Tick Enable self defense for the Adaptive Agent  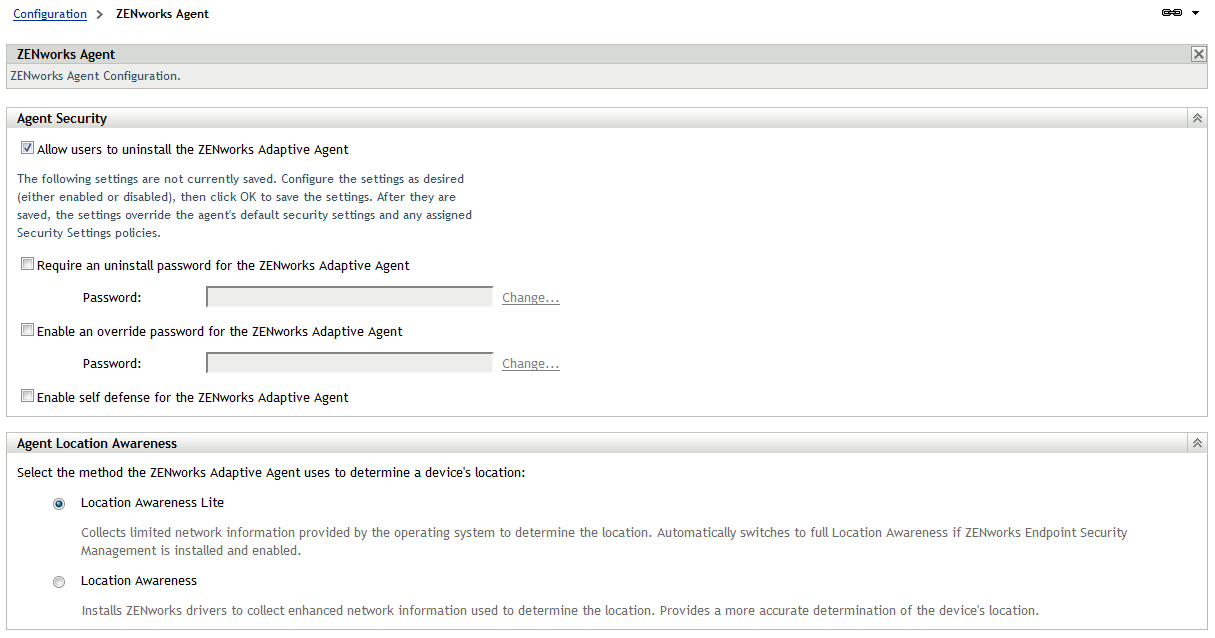28,396
